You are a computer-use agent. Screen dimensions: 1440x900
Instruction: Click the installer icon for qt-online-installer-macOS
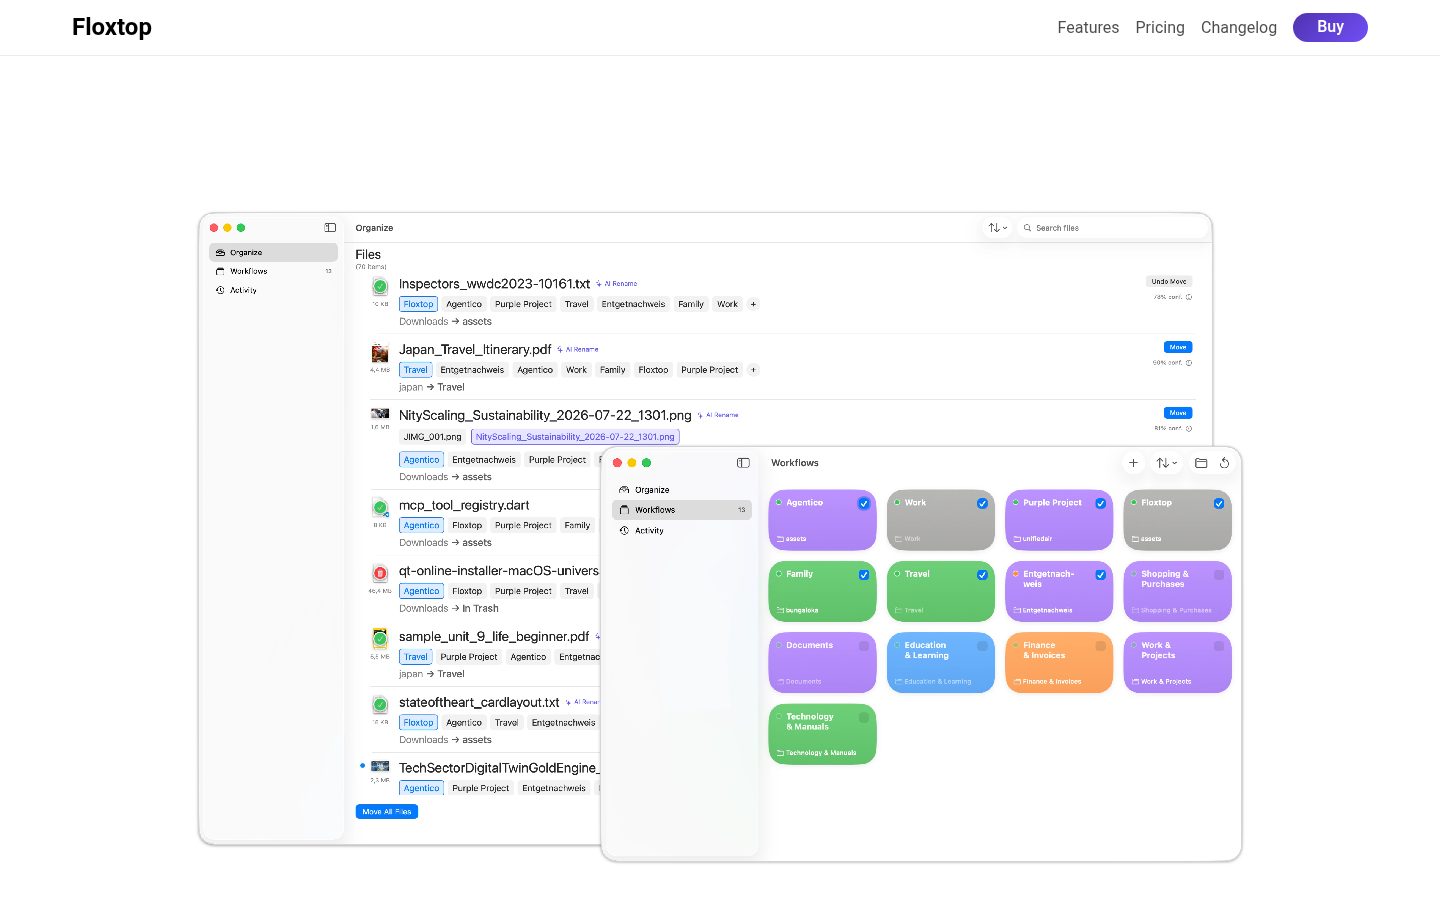click(380, 574)
